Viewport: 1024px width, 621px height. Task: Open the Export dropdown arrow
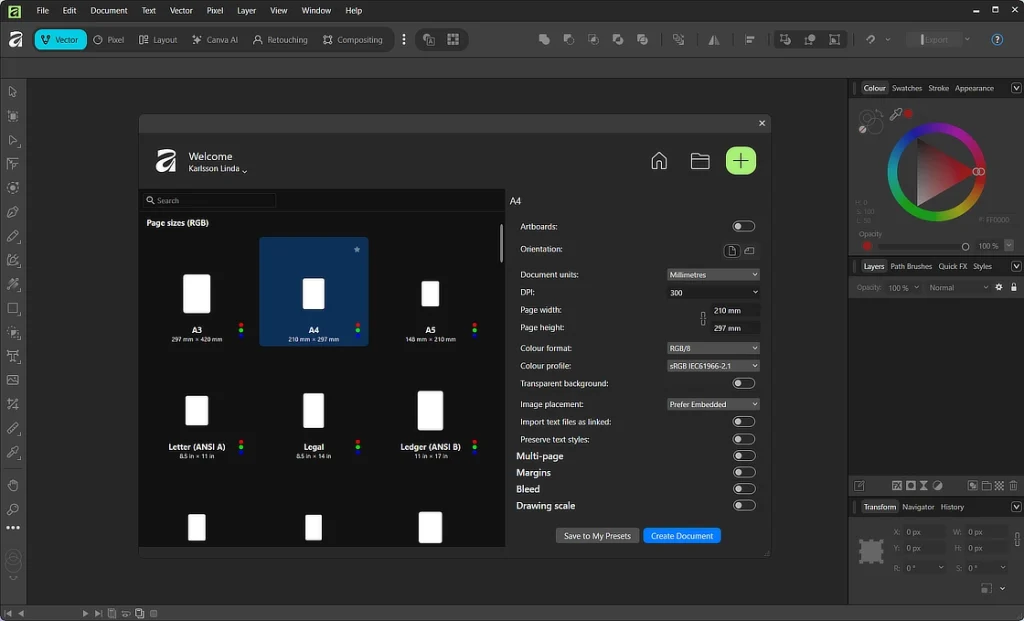click(x=967, y=40)
